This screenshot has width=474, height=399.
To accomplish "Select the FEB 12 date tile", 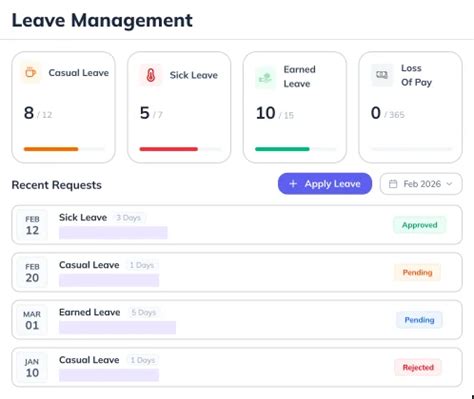I will (x=32, y=225).
